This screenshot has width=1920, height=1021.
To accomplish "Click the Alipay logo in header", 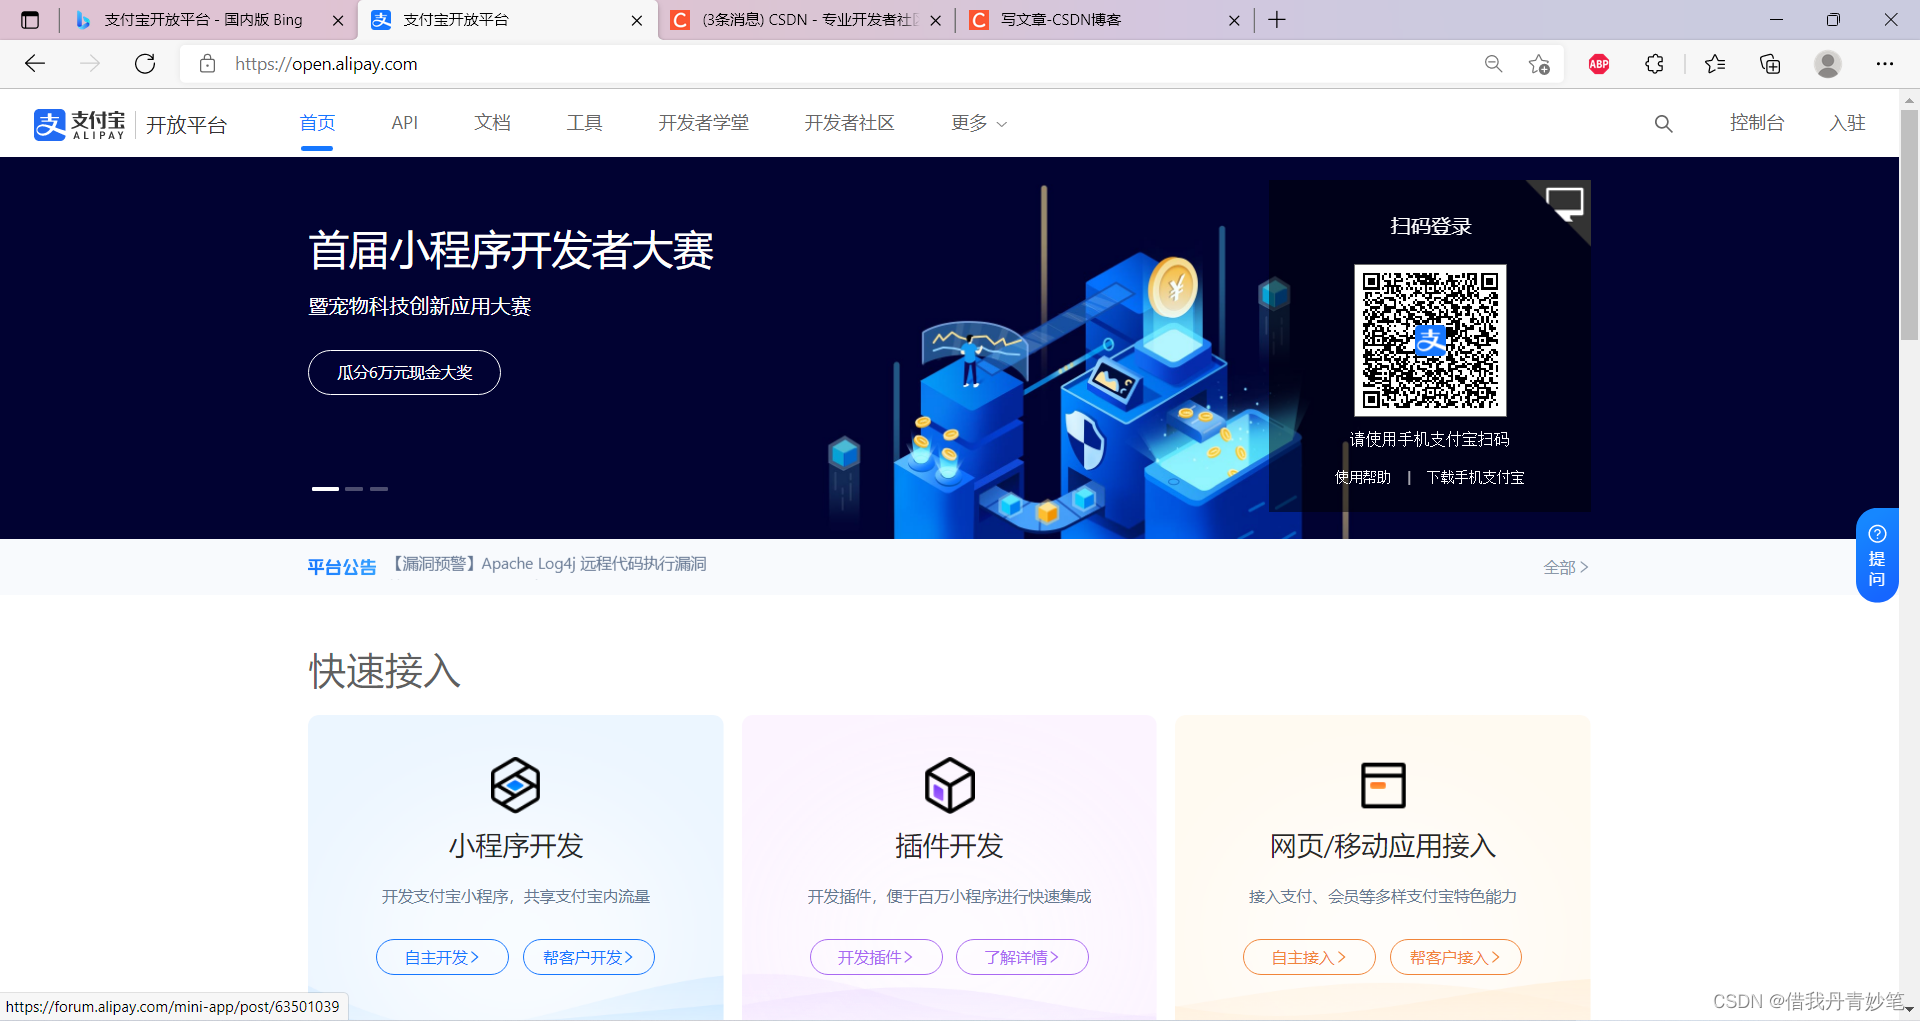I will pos(80,124).
